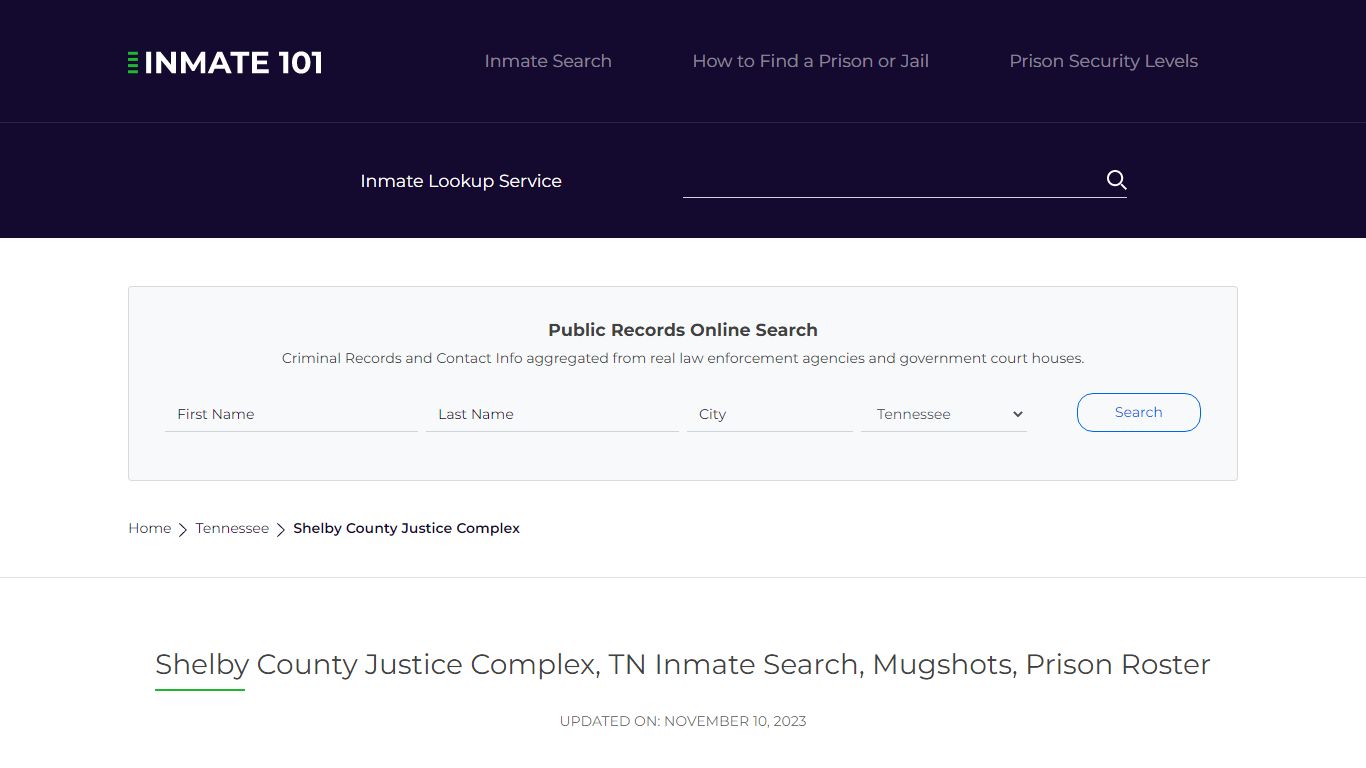Click the First Name input field
Viewport: 1366px width, 768px height.
tap(291, 414)
